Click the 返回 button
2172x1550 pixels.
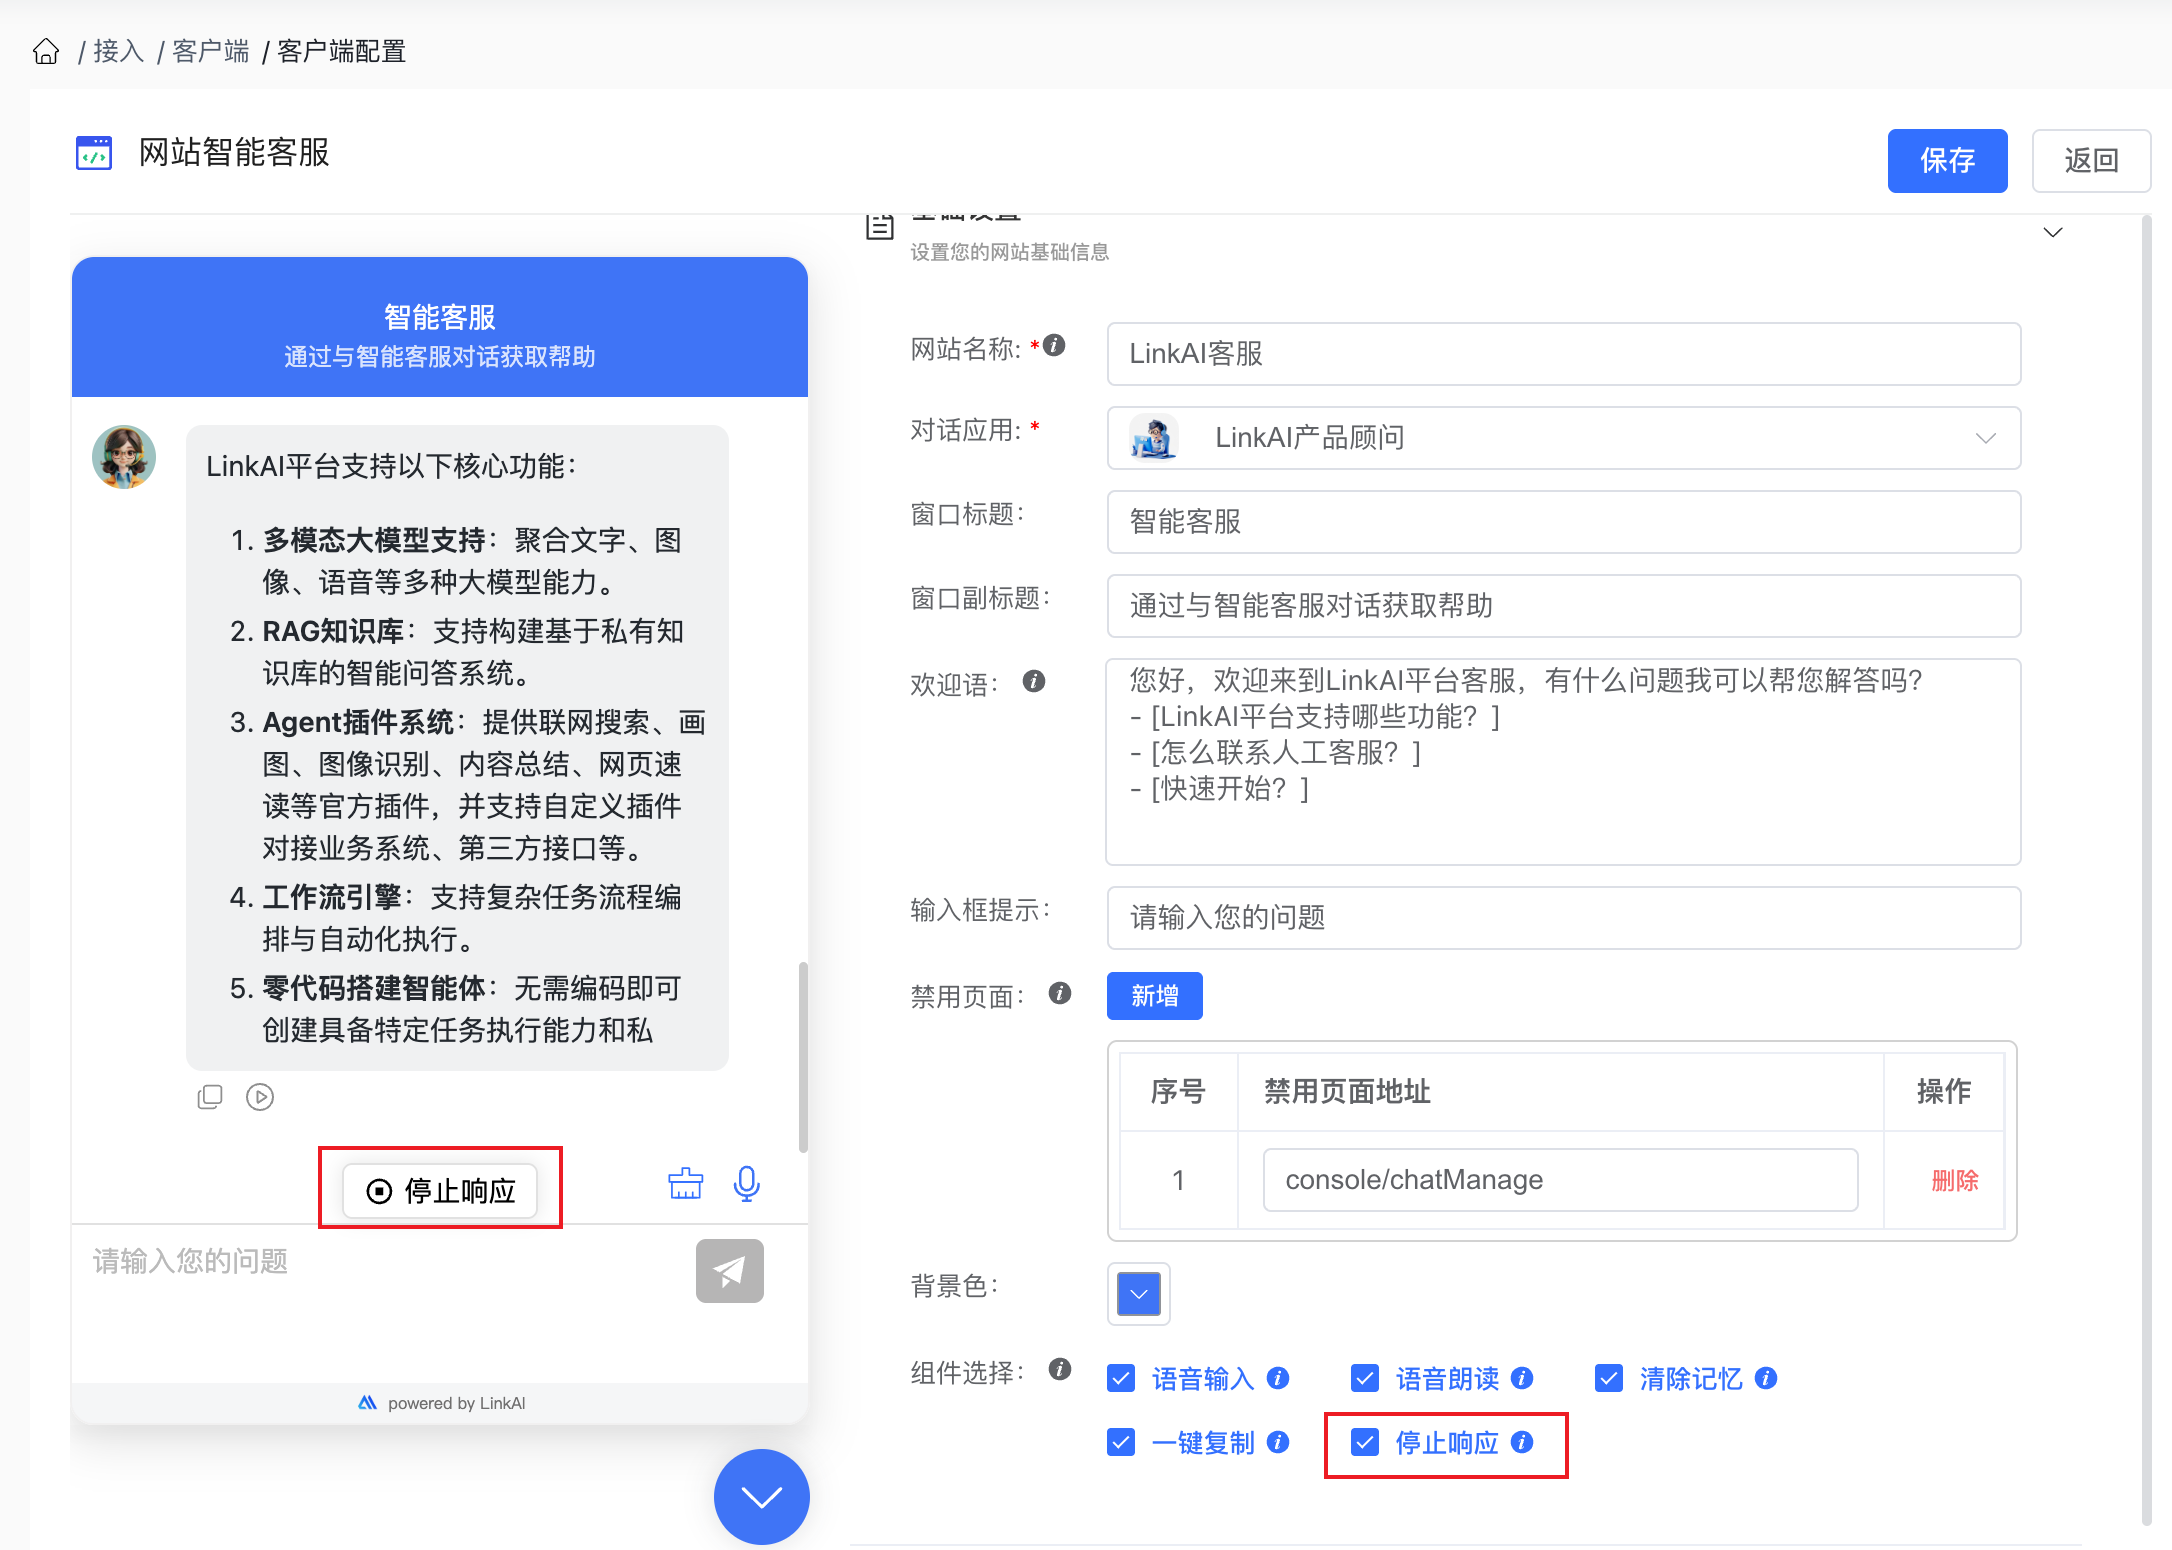2091,160
